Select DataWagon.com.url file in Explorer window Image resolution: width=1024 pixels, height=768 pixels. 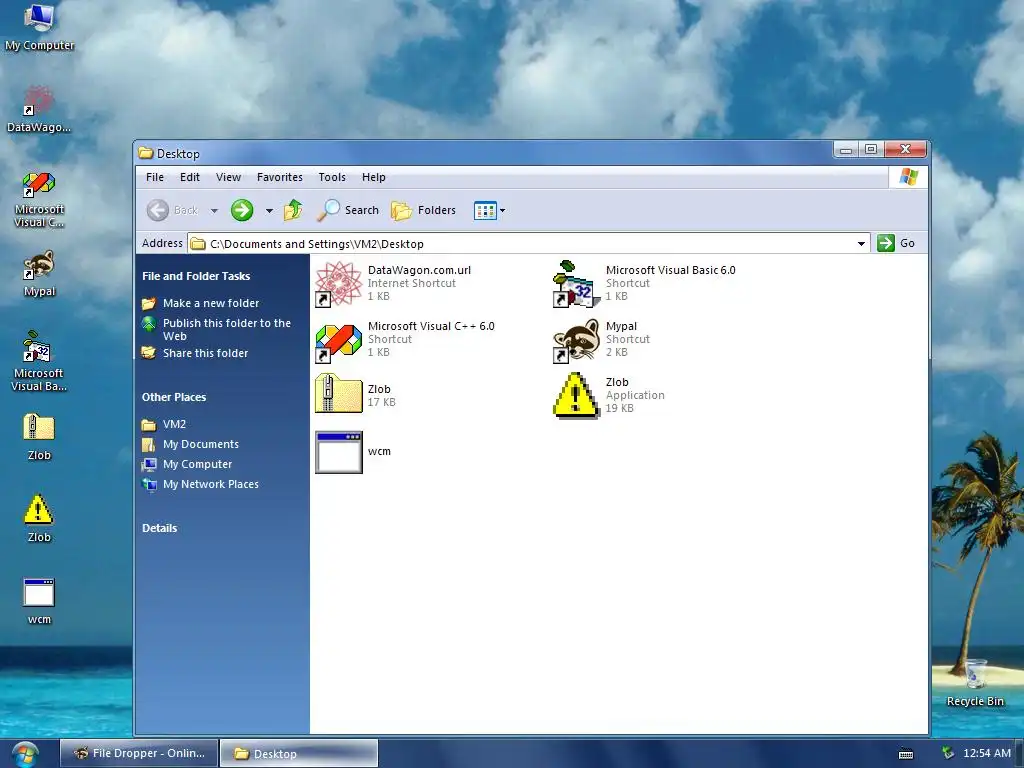(x=393, y=283)
